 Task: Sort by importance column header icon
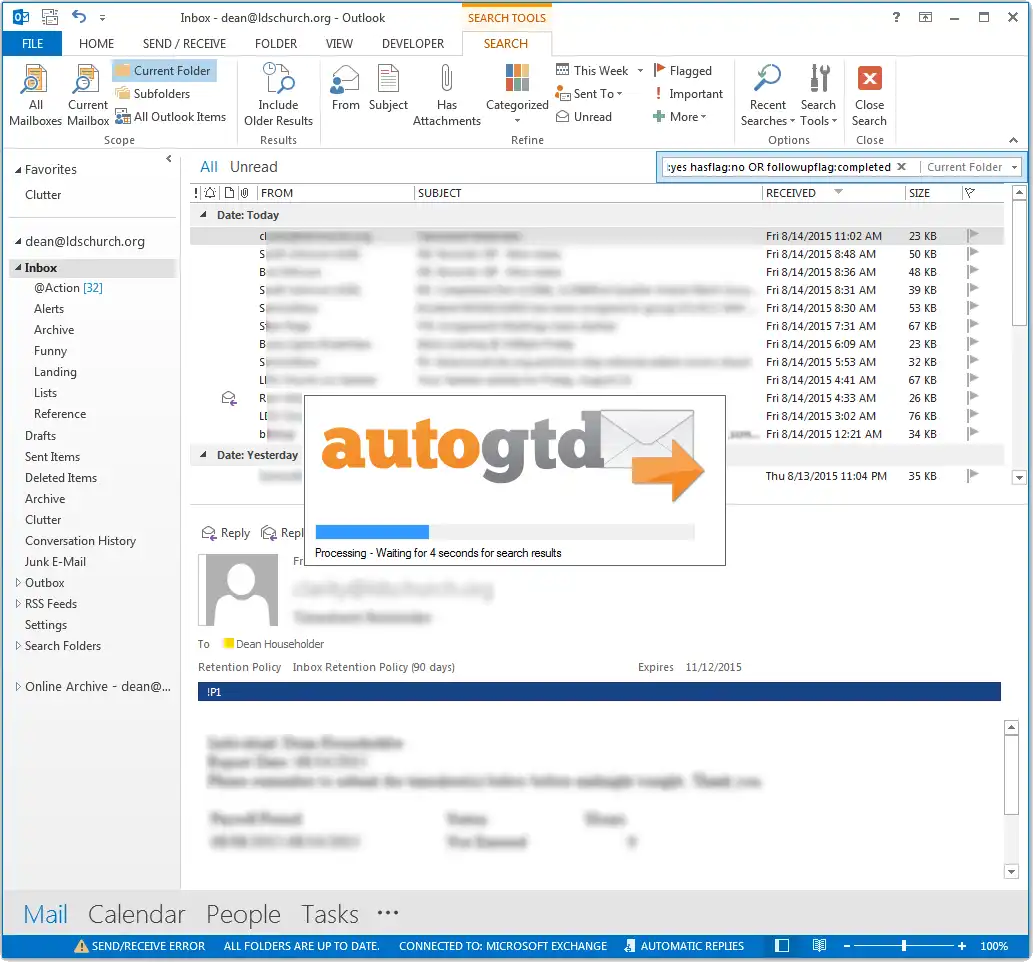click(196, 193)
